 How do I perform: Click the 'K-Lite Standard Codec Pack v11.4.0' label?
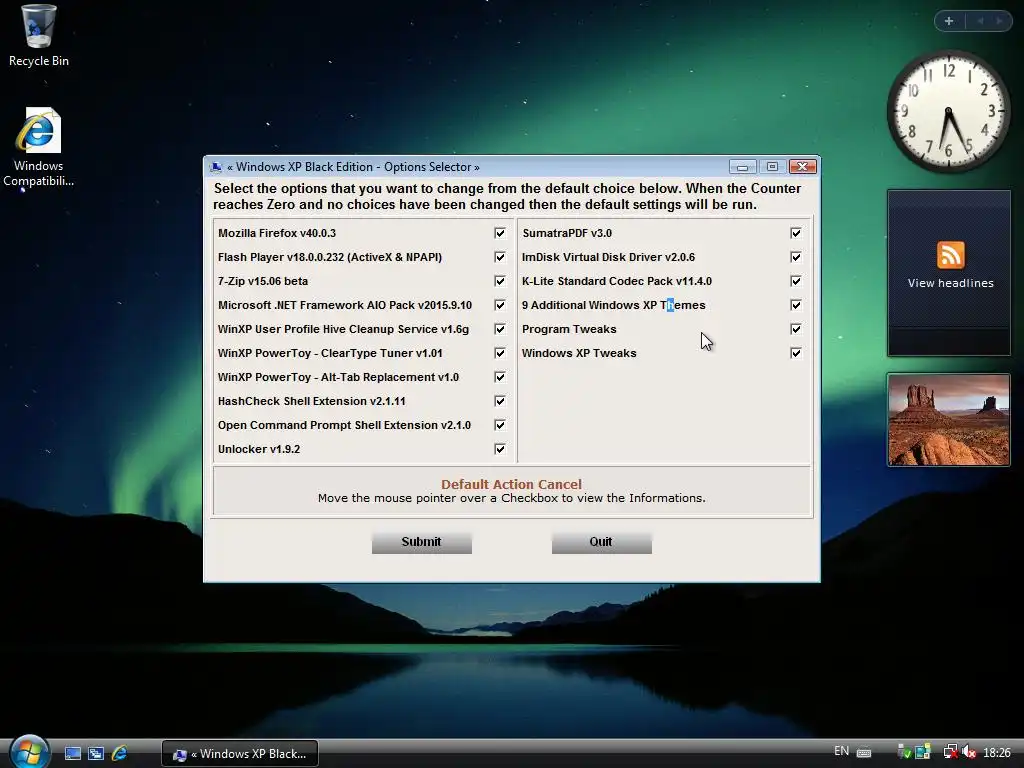(616, 281)
